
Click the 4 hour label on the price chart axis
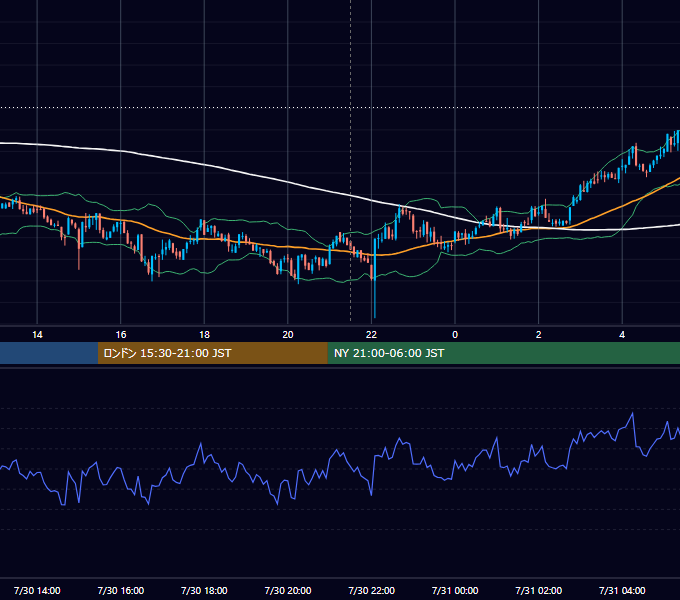[622, 335]
